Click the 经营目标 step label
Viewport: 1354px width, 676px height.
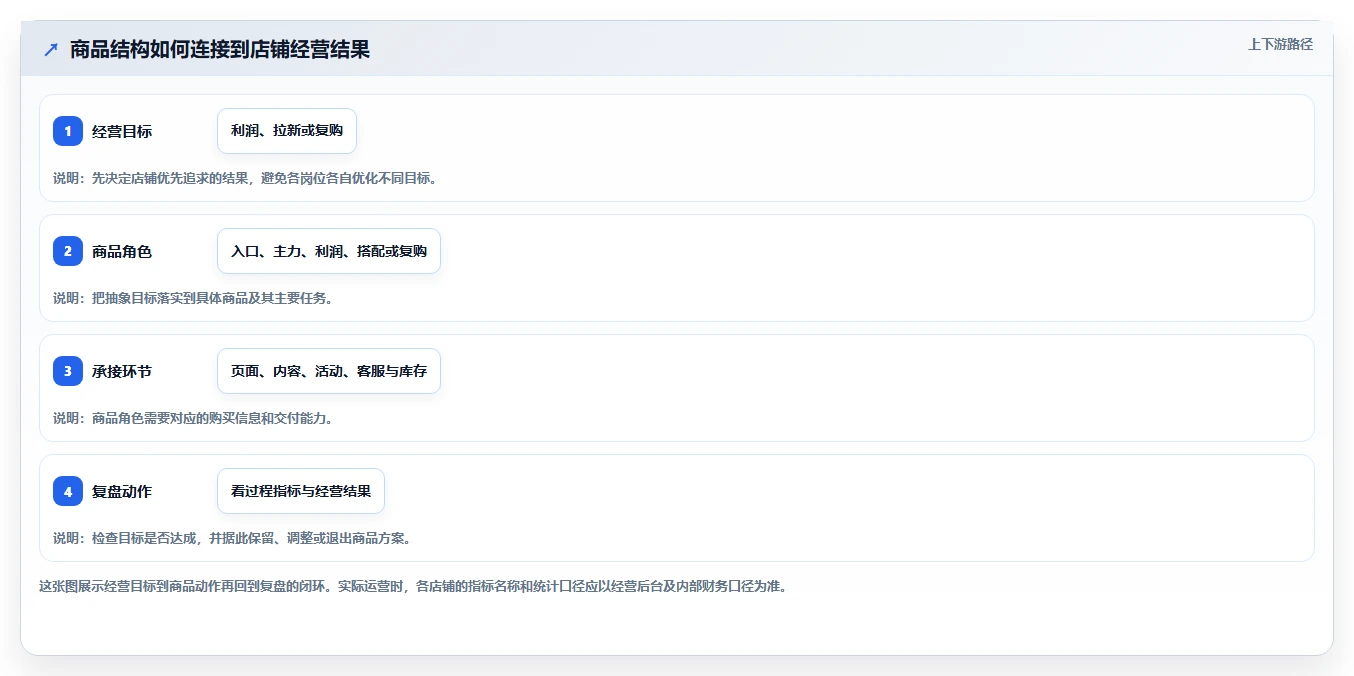point(122,131)
